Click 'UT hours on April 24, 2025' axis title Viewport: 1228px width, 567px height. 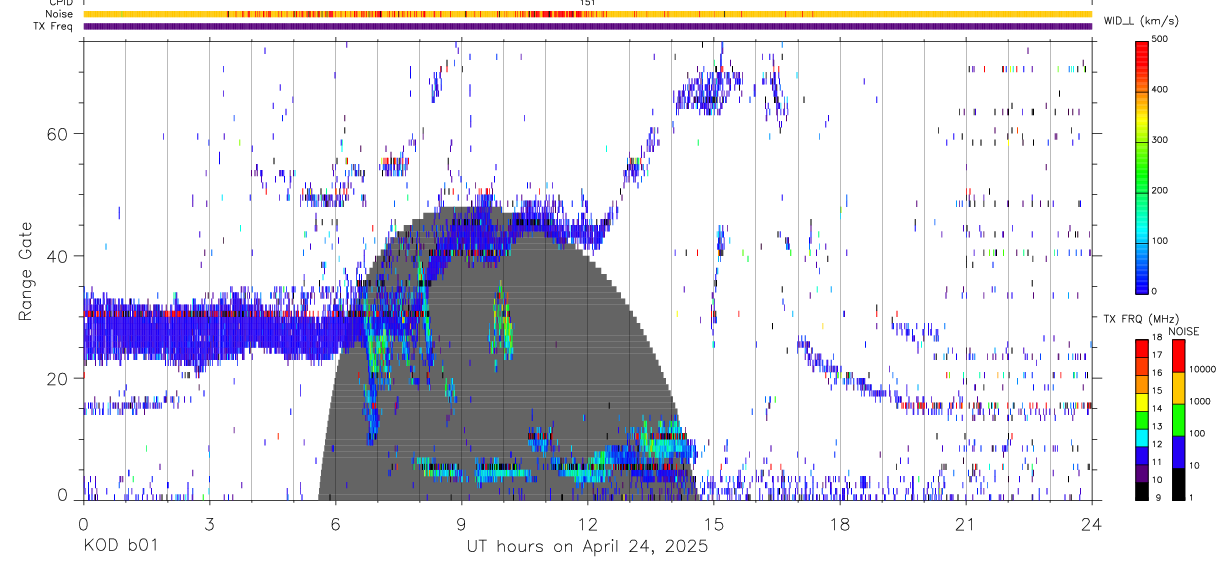(x=587, y=546)
